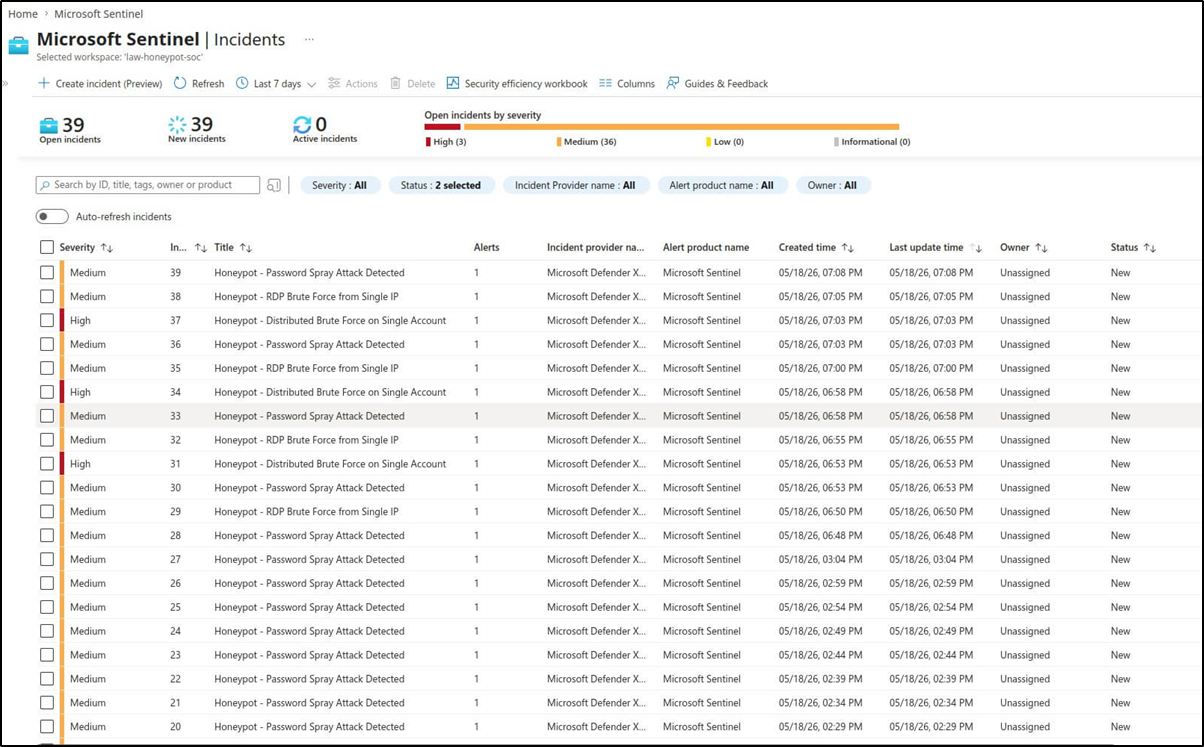Viewport: 1204px width, 747px height.
Task: Open the Last 7 days time range dropdown
Action: (276, 84)
